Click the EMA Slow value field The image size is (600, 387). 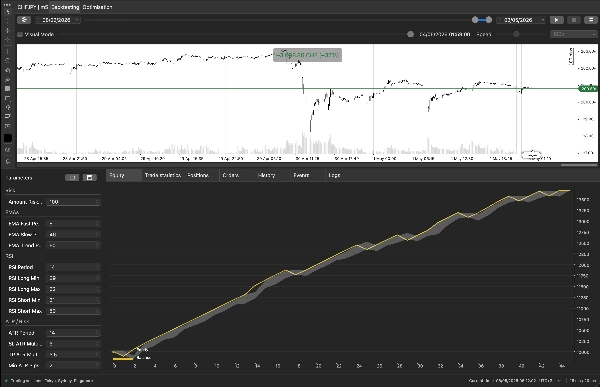[73, 235]
